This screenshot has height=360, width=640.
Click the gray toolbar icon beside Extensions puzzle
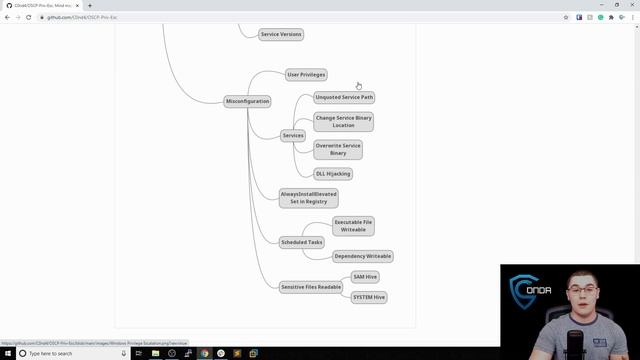pos(622,18)
